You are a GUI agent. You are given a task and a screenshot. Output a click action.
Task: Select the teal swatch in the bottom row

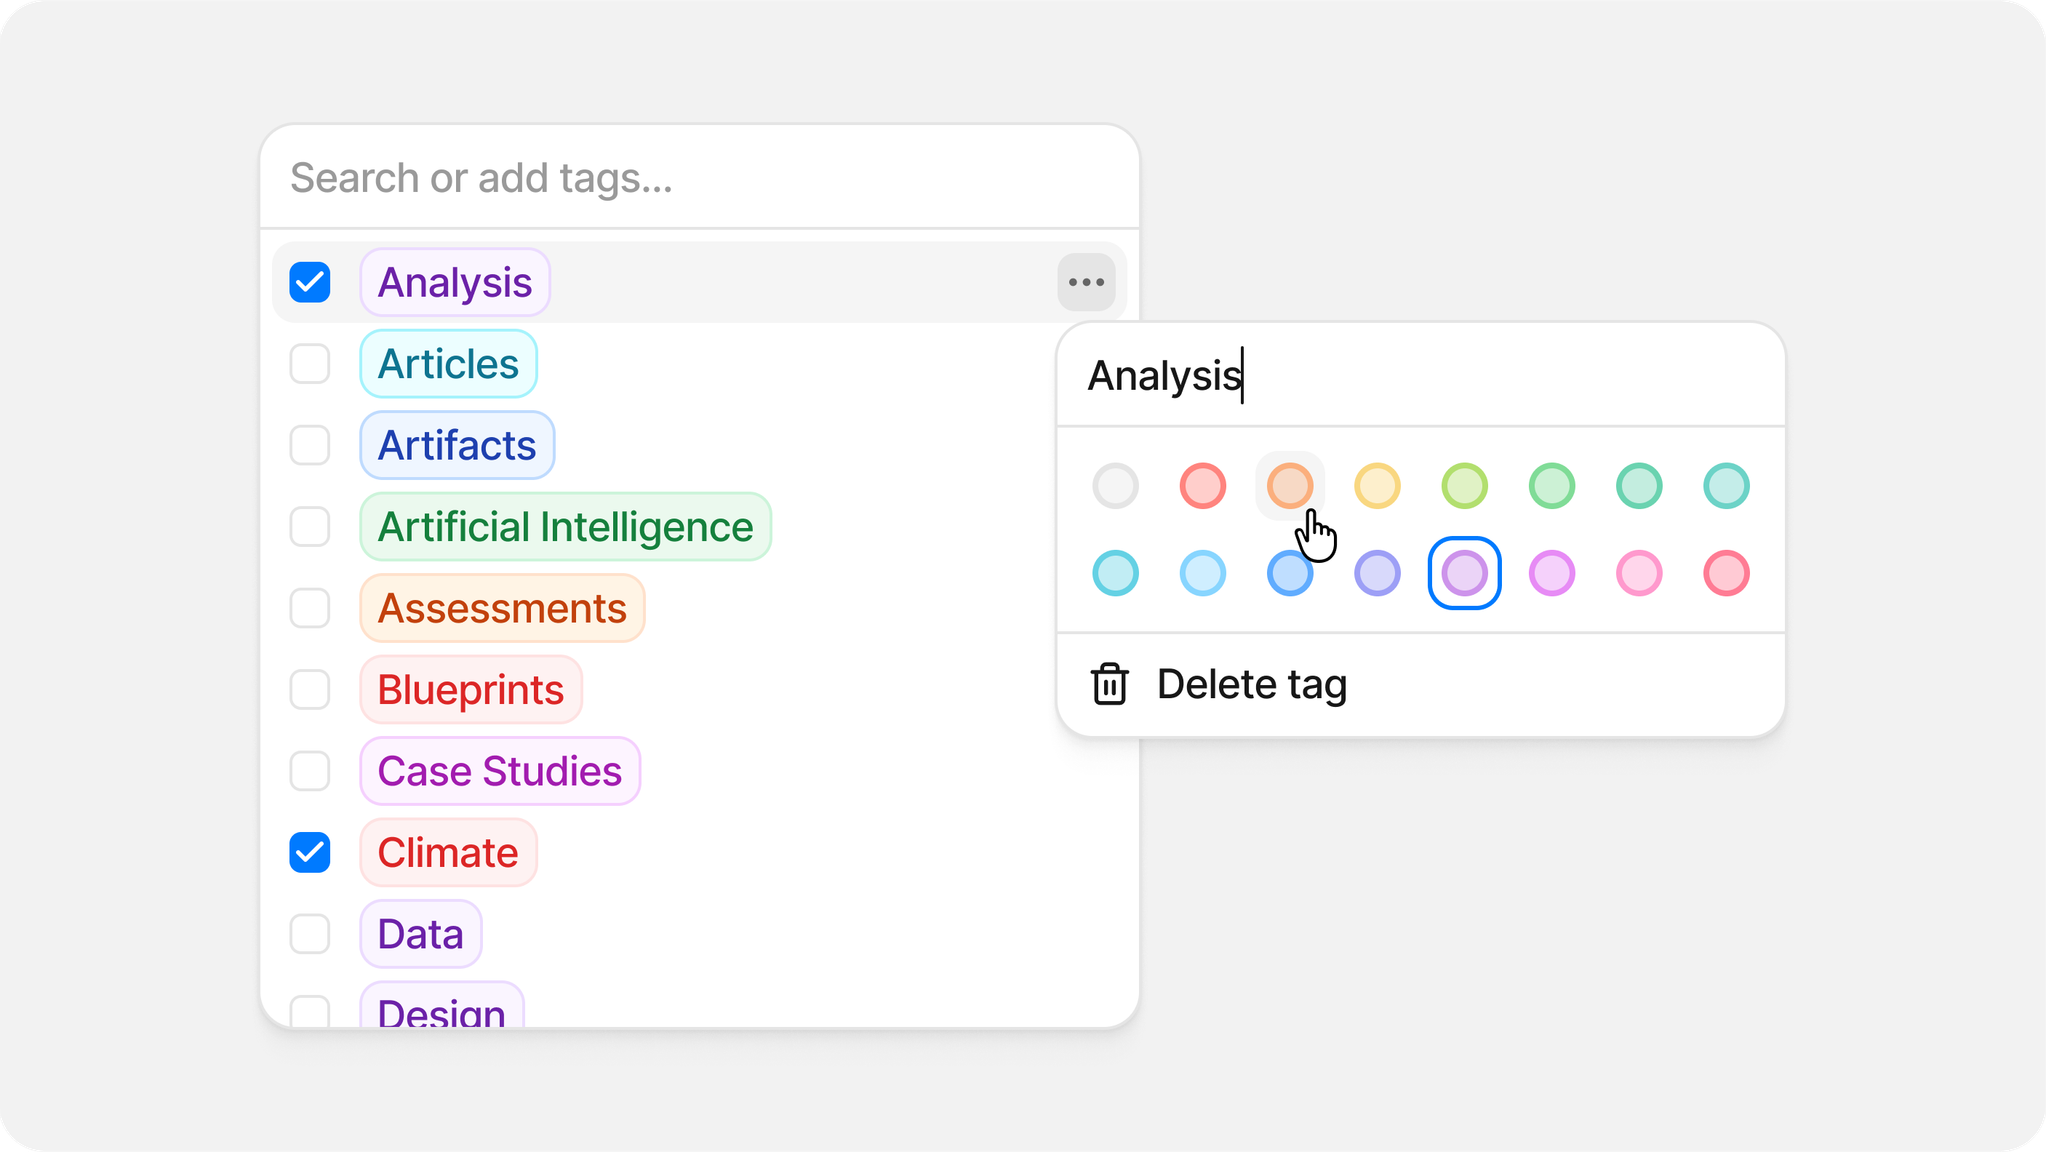(1116, 572)
